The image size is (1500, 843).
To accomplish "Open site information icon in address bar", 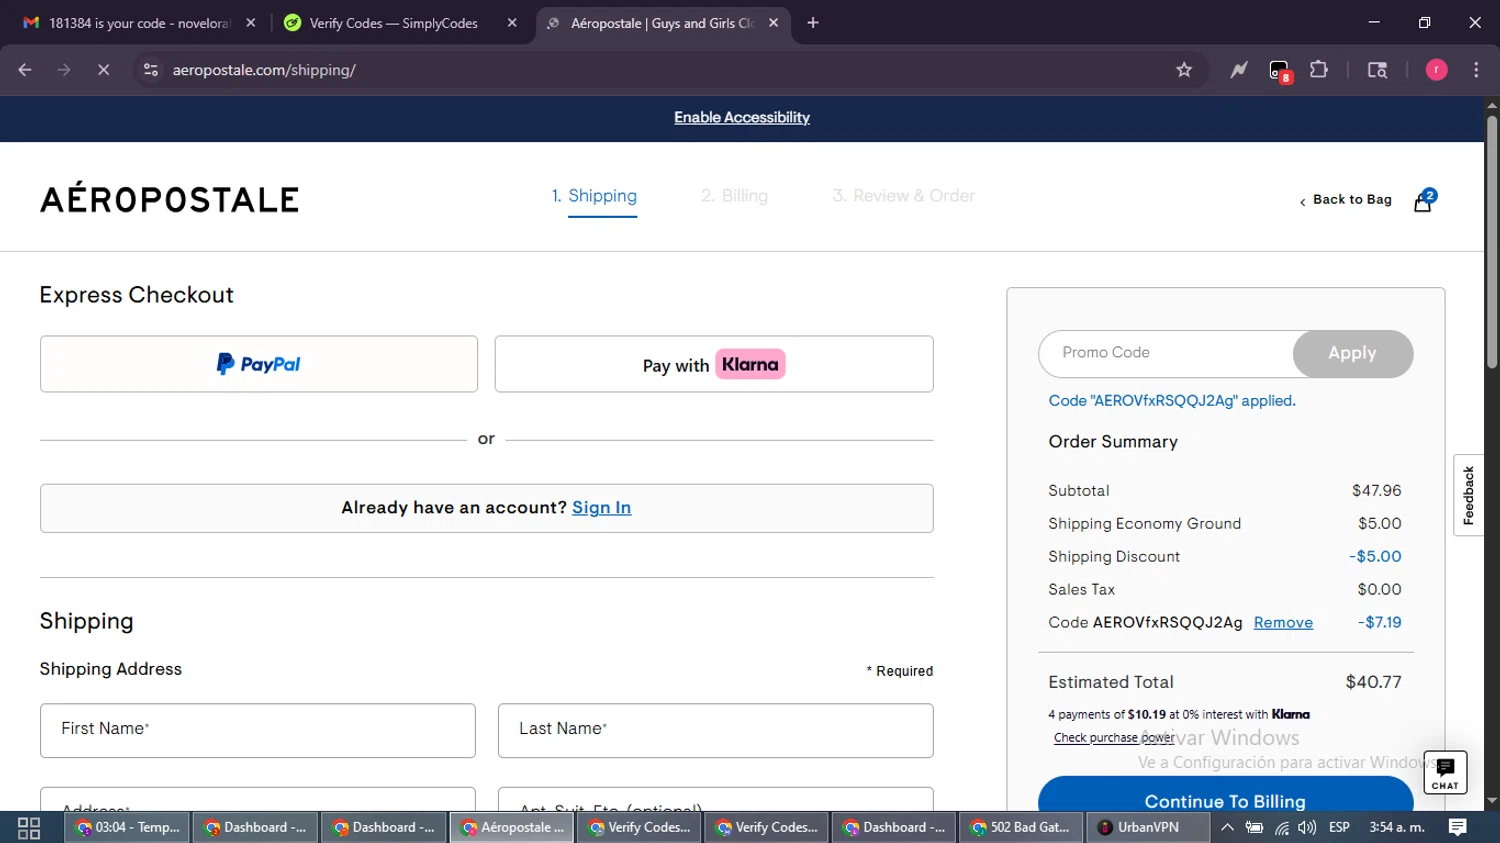I will click(151, 70).
